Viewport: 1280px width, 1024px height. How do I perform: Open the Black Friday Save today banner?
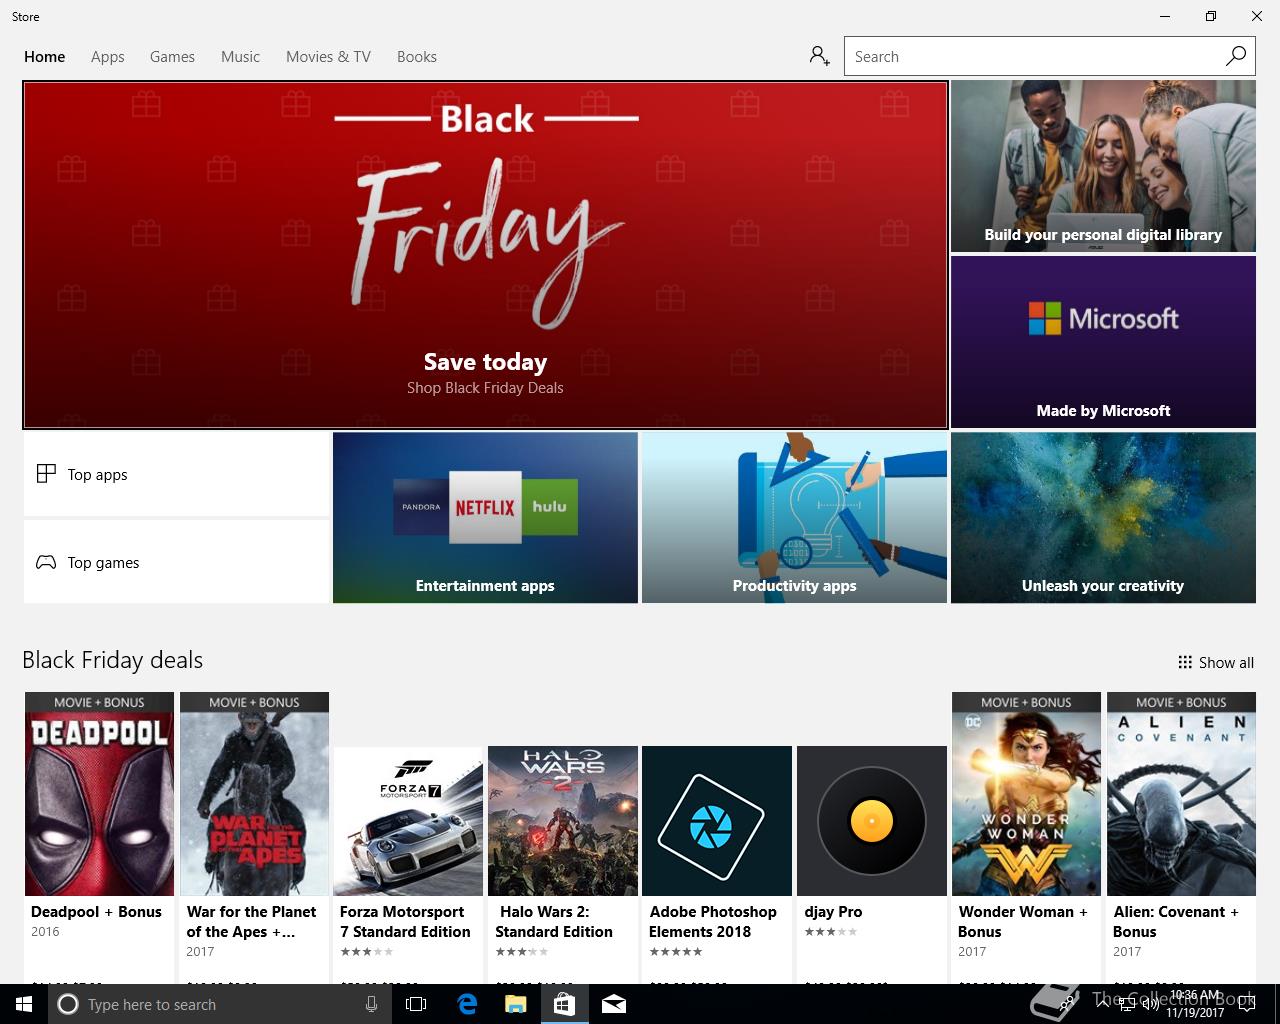point(485,255)
